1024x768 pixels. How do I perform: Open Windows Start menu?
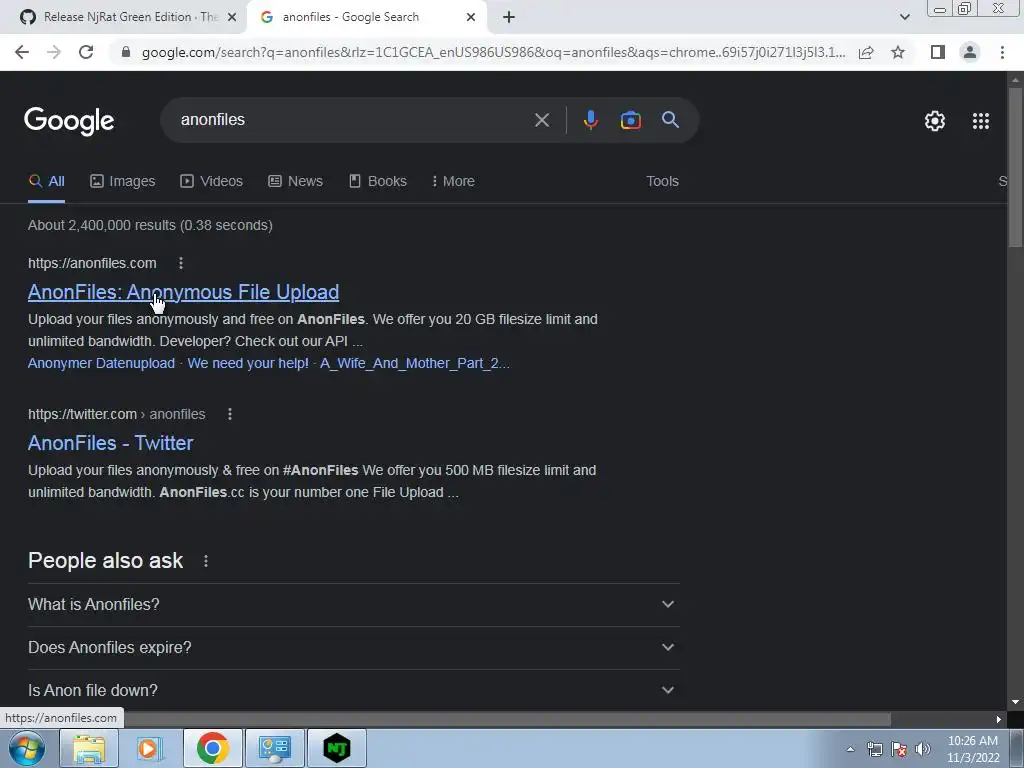(26, 748)
